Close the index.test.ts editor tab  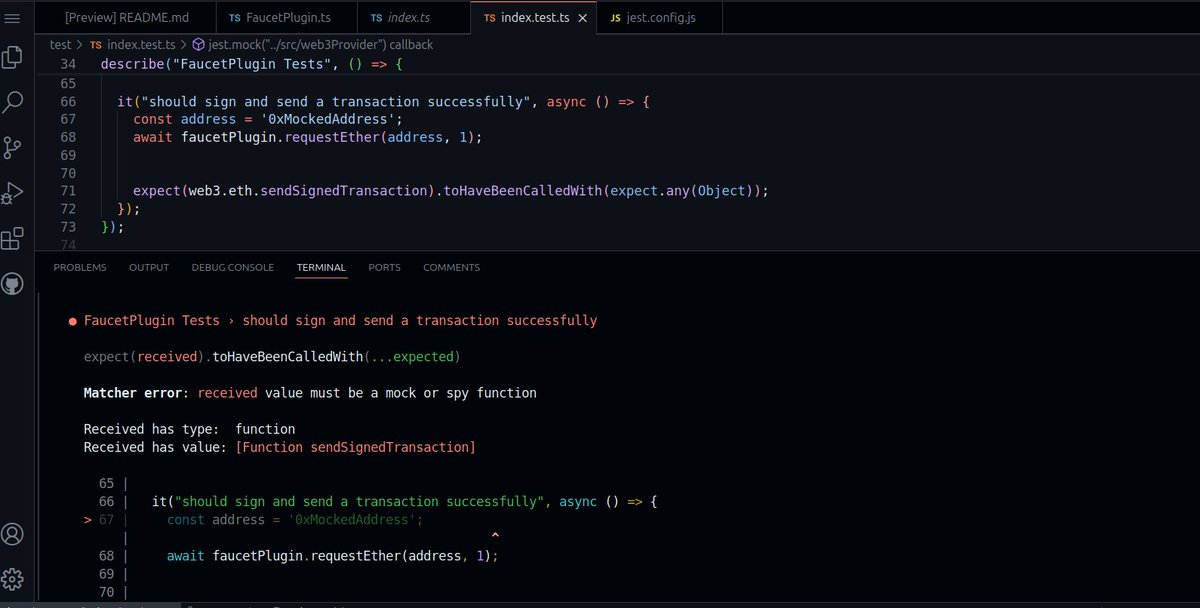581,18
